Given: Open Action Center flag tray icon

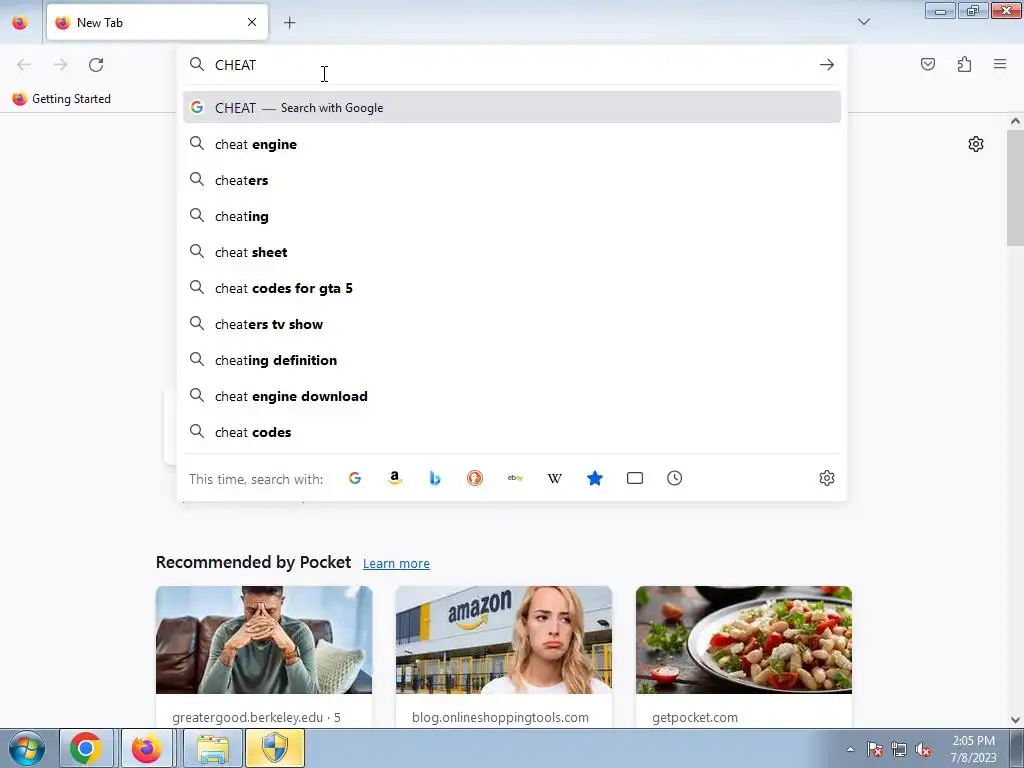Looking at the screenshot, I should [x=875, y=749].
